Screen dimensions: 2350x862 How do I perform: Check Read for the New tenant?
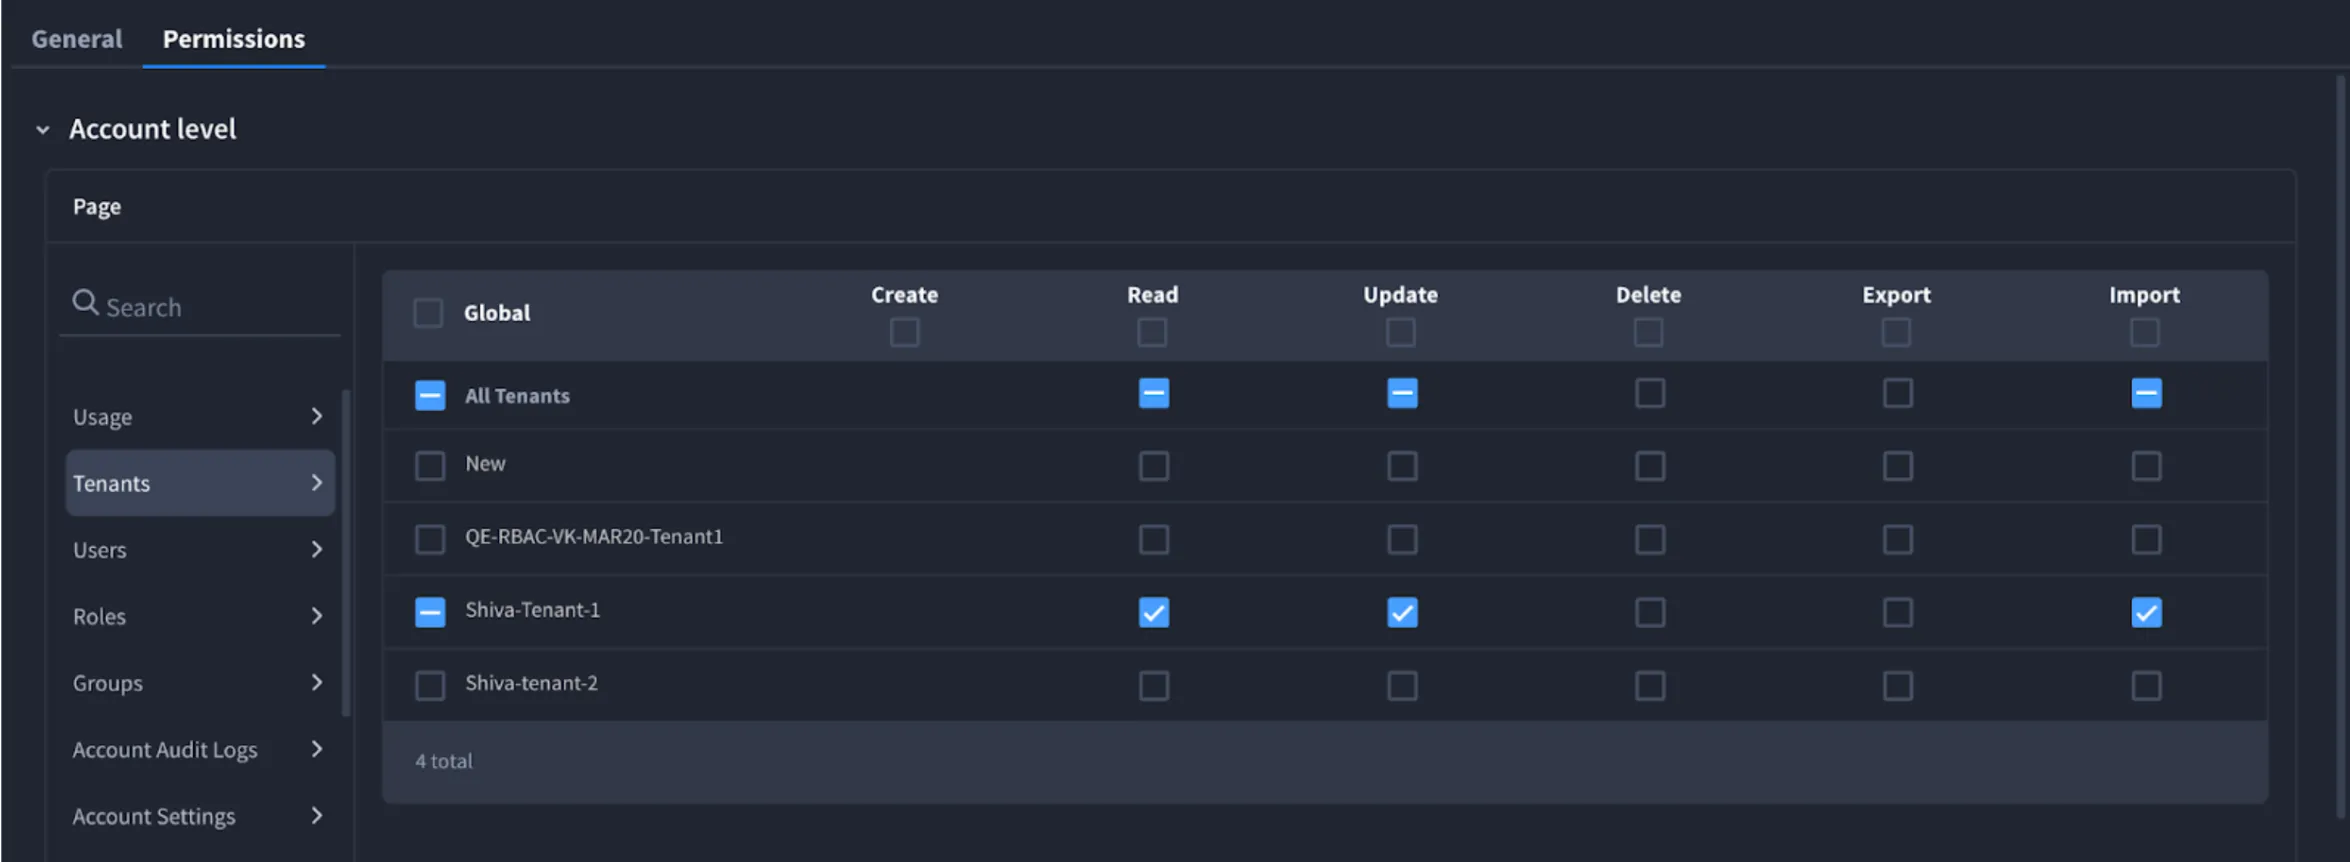click(x=1154, y=466)
